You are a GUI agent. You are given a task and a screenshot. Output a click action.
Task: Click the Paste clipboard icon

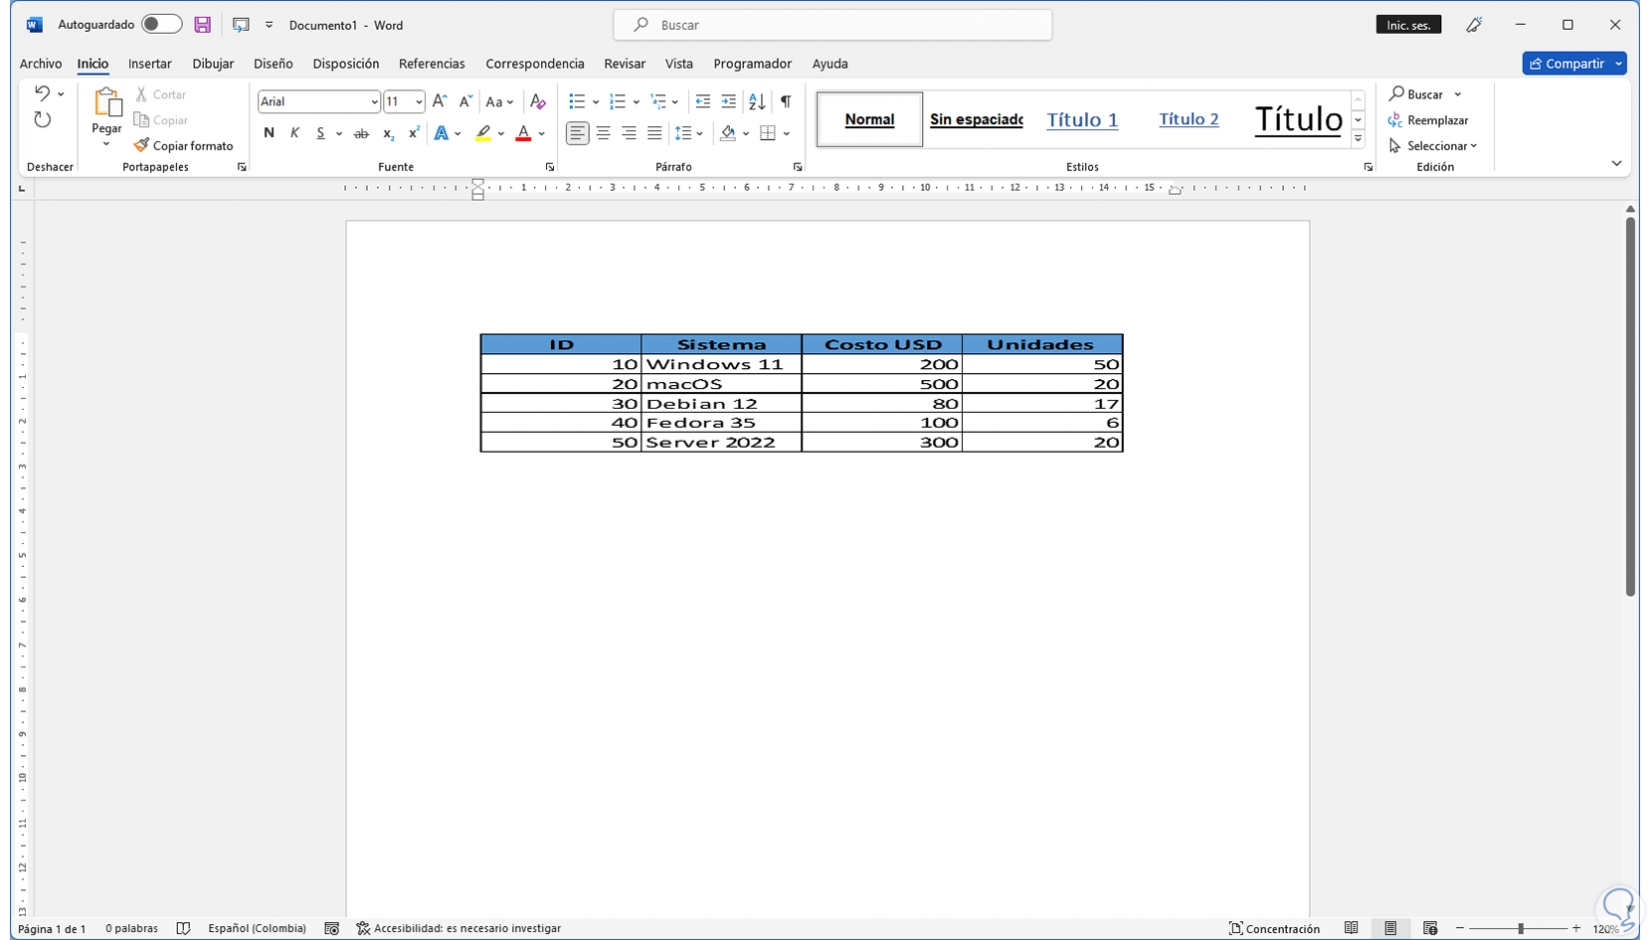[106, 103]
